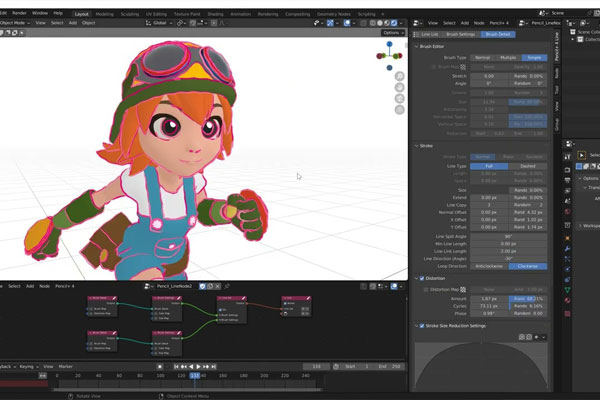Select the Clockwise loop direction button
This screenshot has height=400, width=600.
click(528, 266)
